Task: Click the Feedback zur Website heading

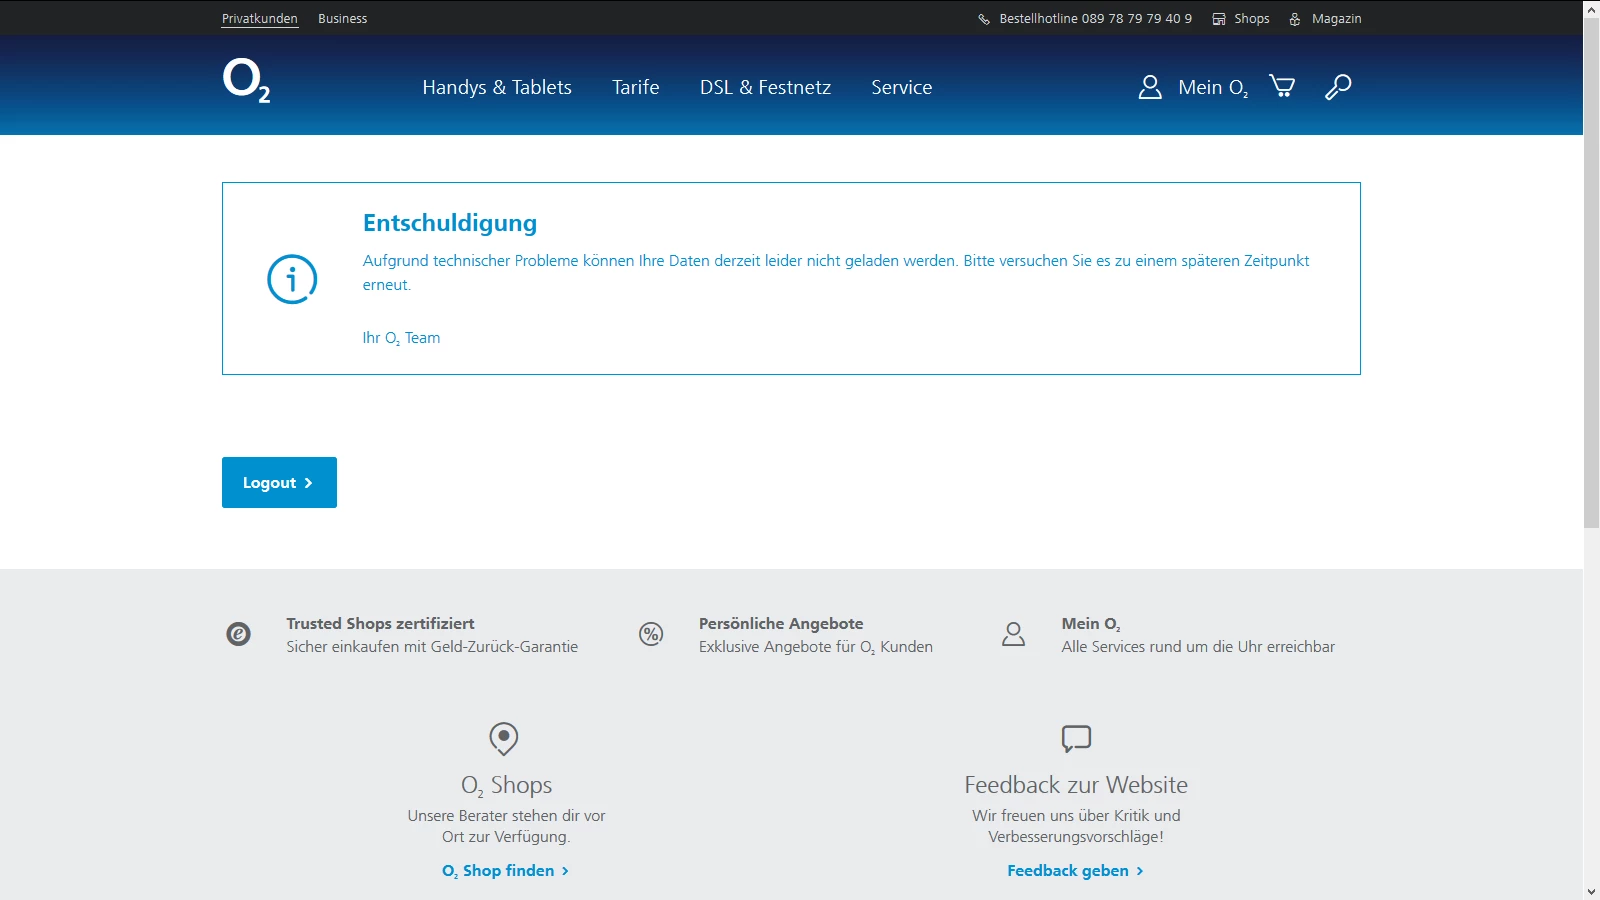Action: click(x=1076, y=785)
